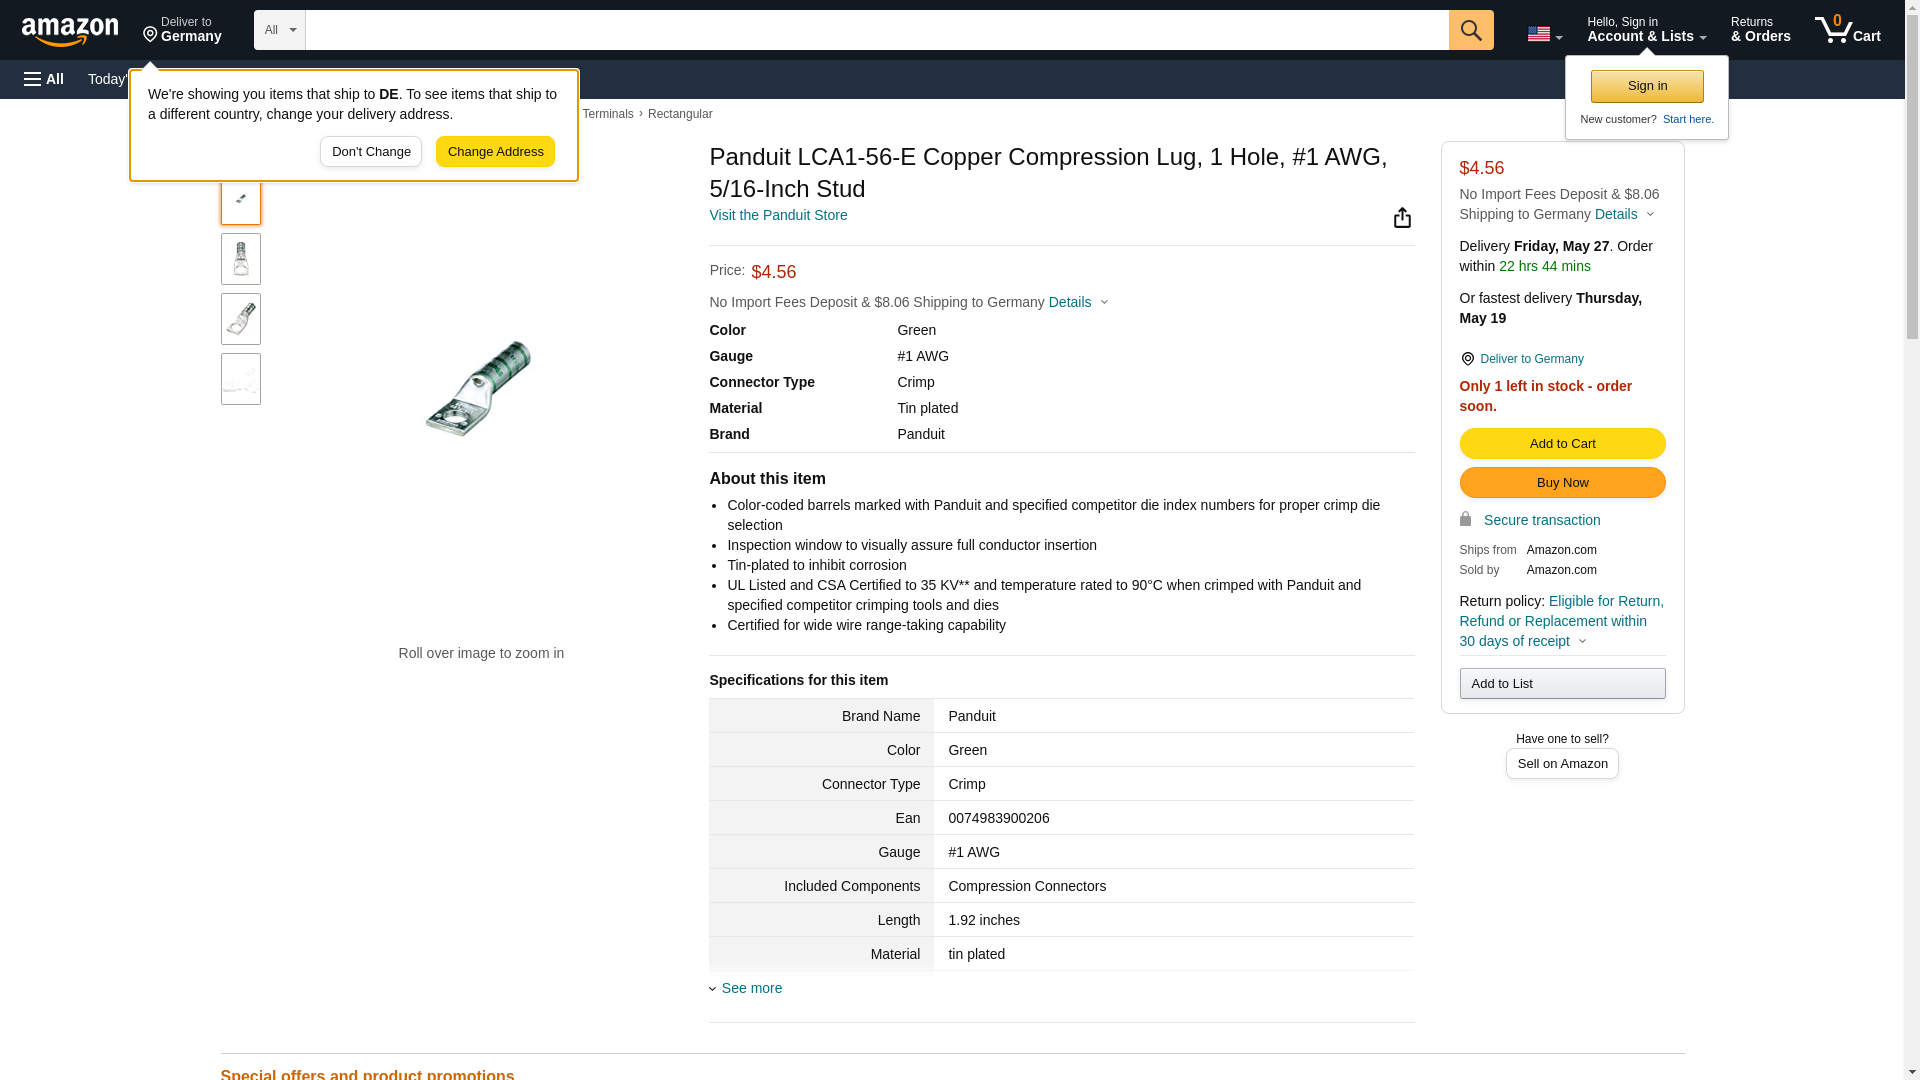Expand the return policy details
This screenshot has height=1080, width=1920.
point(1582,641)
